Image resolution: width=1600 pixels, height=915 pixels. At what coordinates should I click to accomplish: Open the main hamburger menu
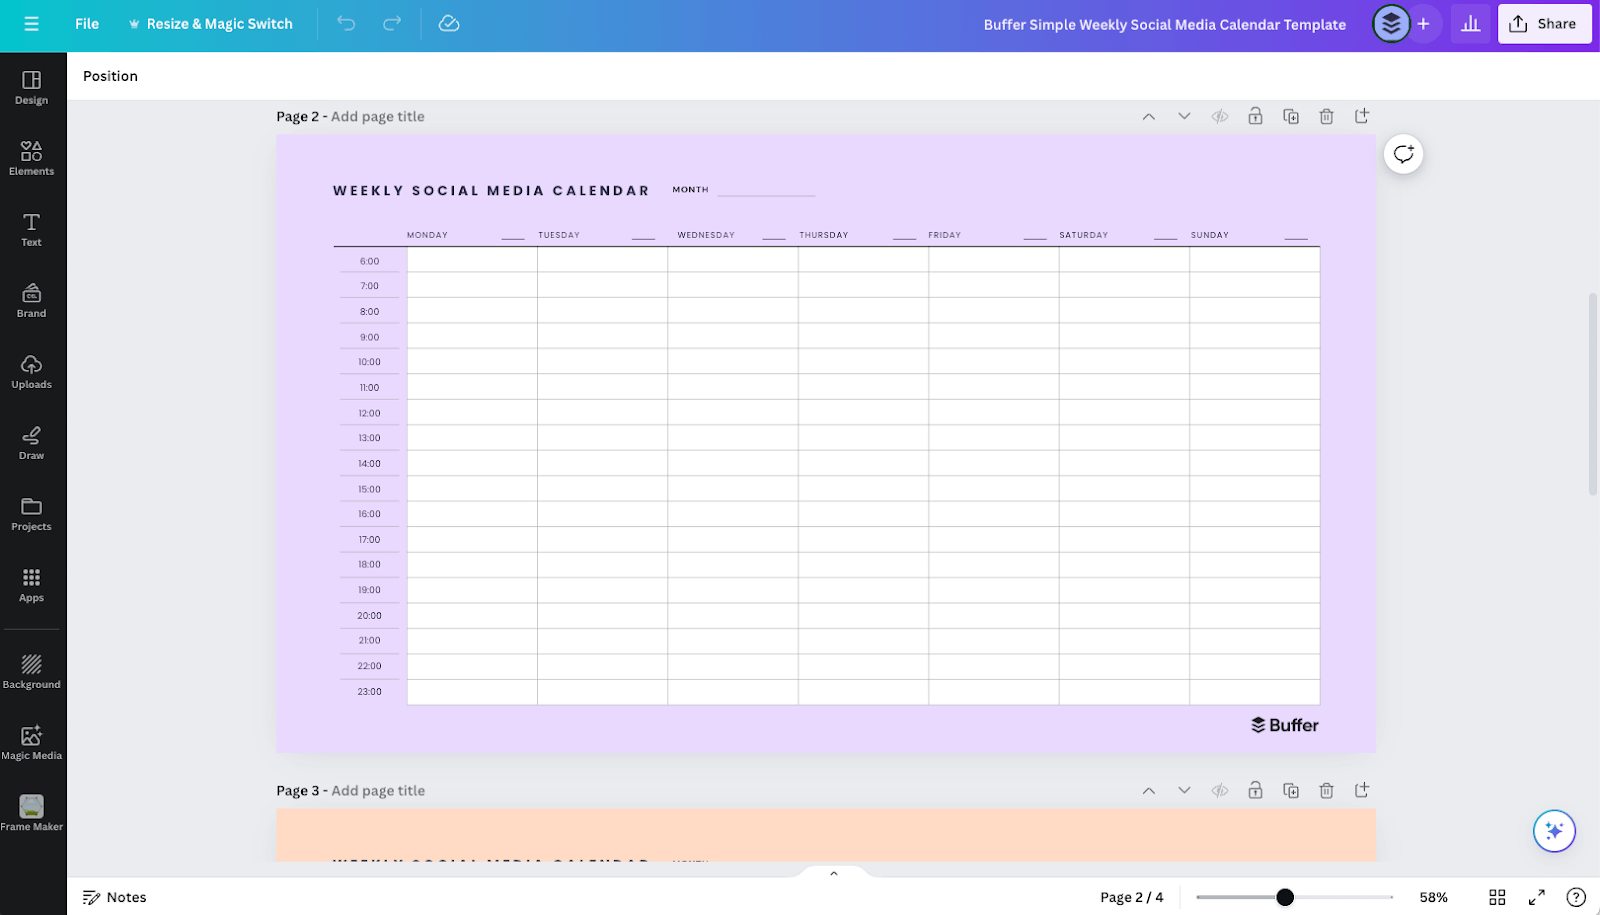click(x=31, y=24)
